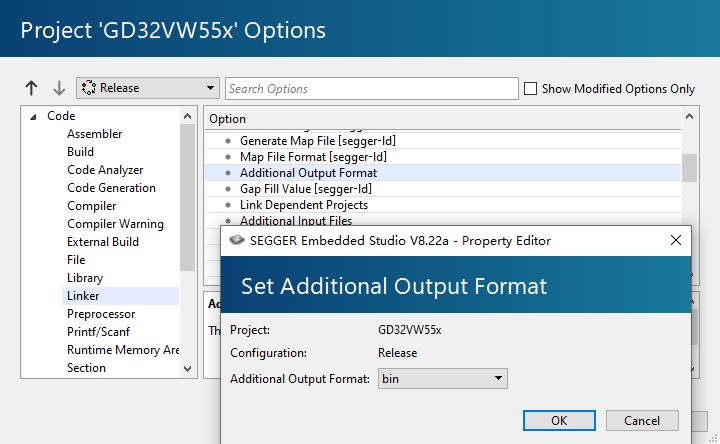Screen dimensions: 720x444
Task: Collapse the Code tree node
Action: [33, 116]
